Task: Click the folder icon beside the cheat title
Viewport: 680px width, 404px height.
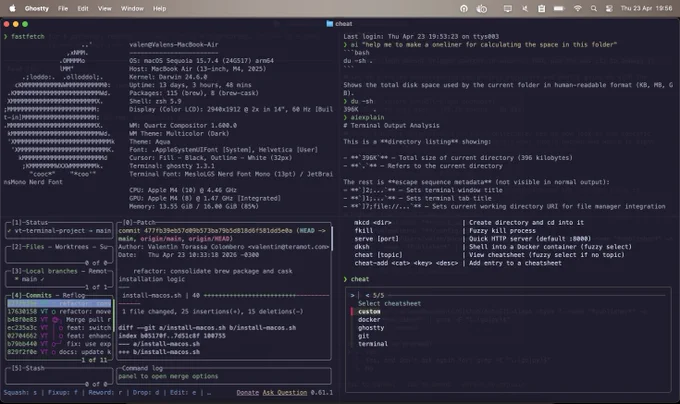Action: click(x=330, y=23)
